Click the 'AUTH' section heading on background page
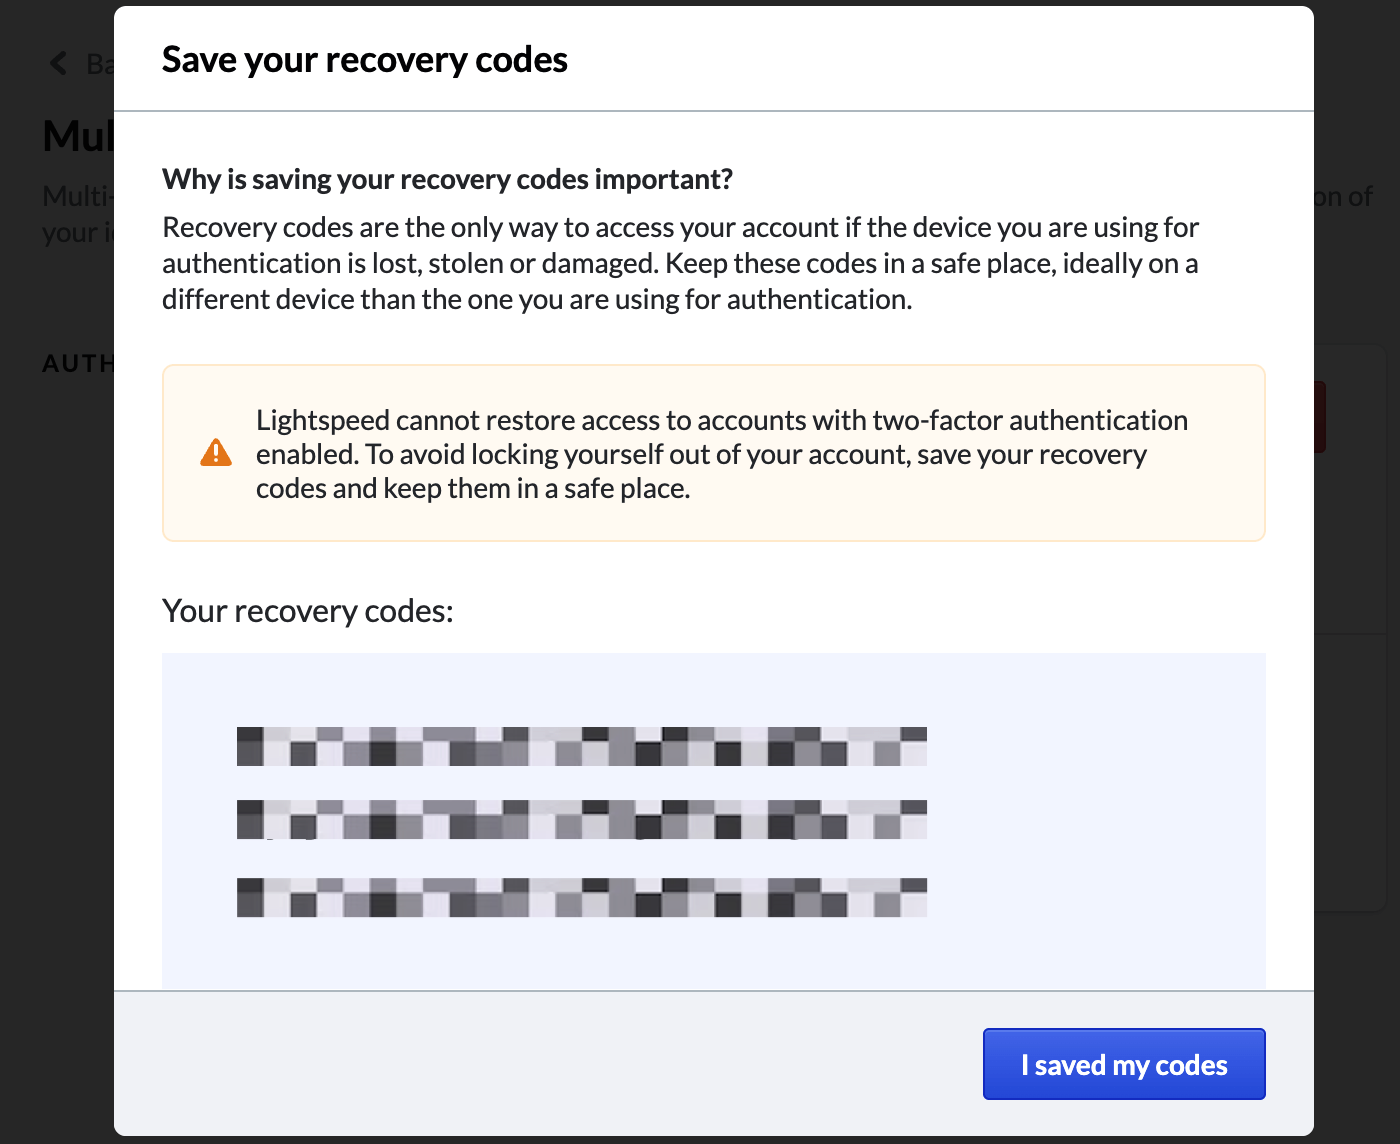Image resolution: width=1400 pixels, height=1144 pixels. (79, 363)
